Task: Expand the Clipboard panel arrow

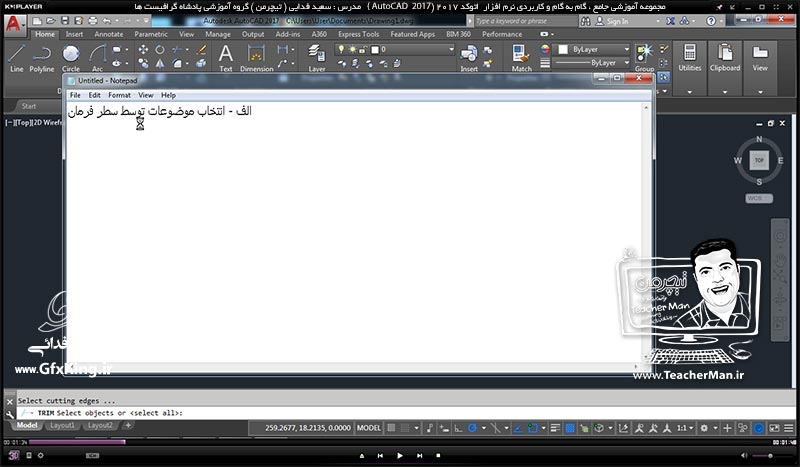Action: tap(724, 92)
